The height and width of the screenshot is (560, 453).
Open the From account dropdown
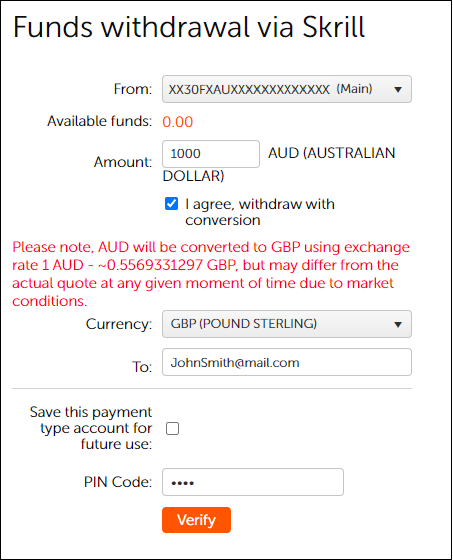point(287,89)
